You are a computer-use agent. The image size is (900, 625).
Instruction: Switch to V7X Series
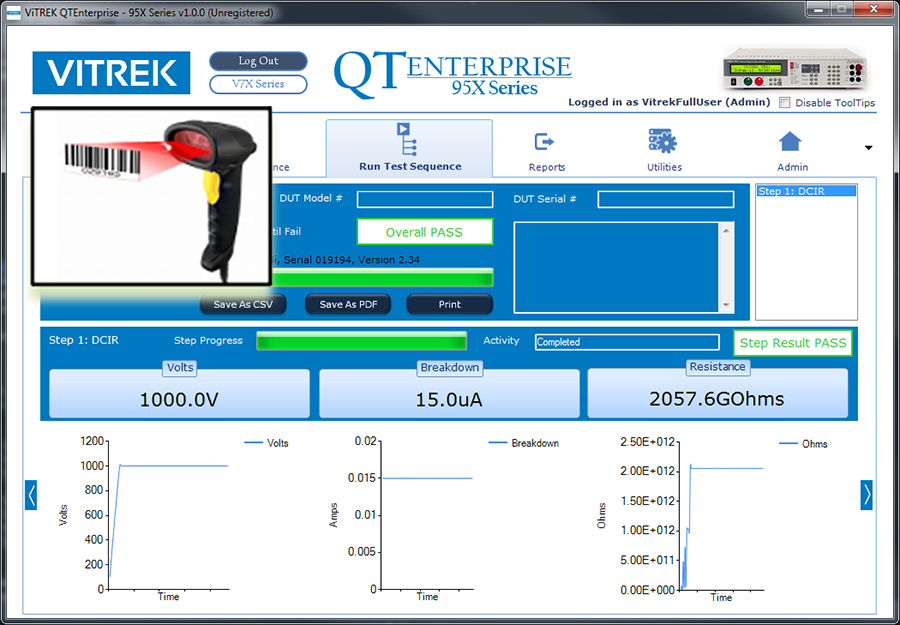(x=258, y=84)
